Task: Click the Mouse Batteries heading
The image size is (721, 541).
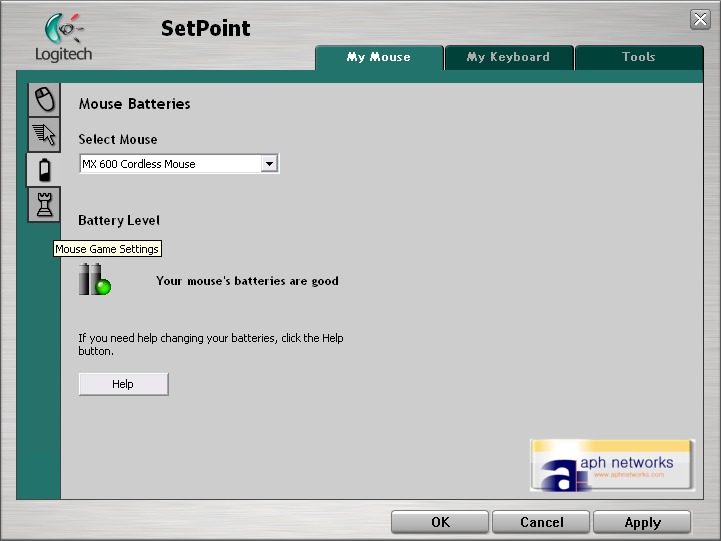Action: click(x=134, y=104)
